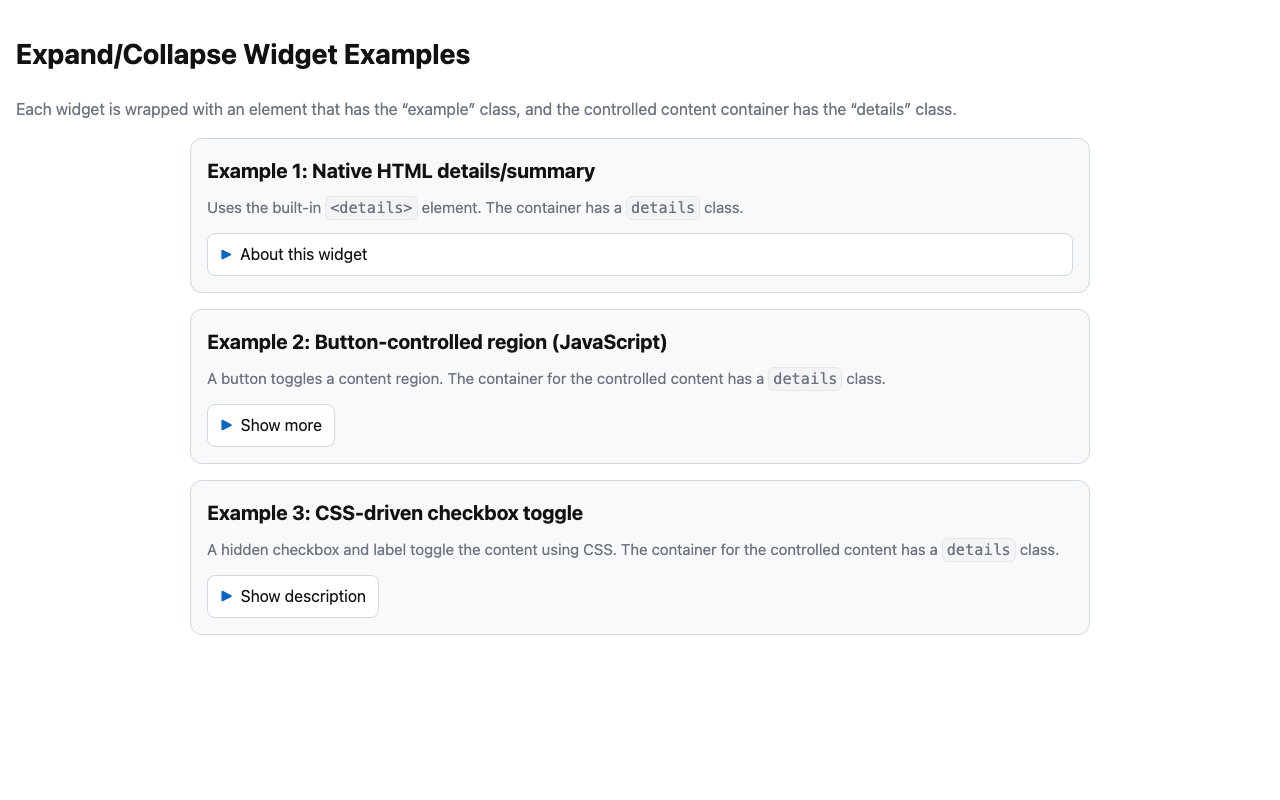The image size is (1280, 800).
Task: Select the Example 3 CSS-driven checkbox toggle heading
Action: coord(394,513)
